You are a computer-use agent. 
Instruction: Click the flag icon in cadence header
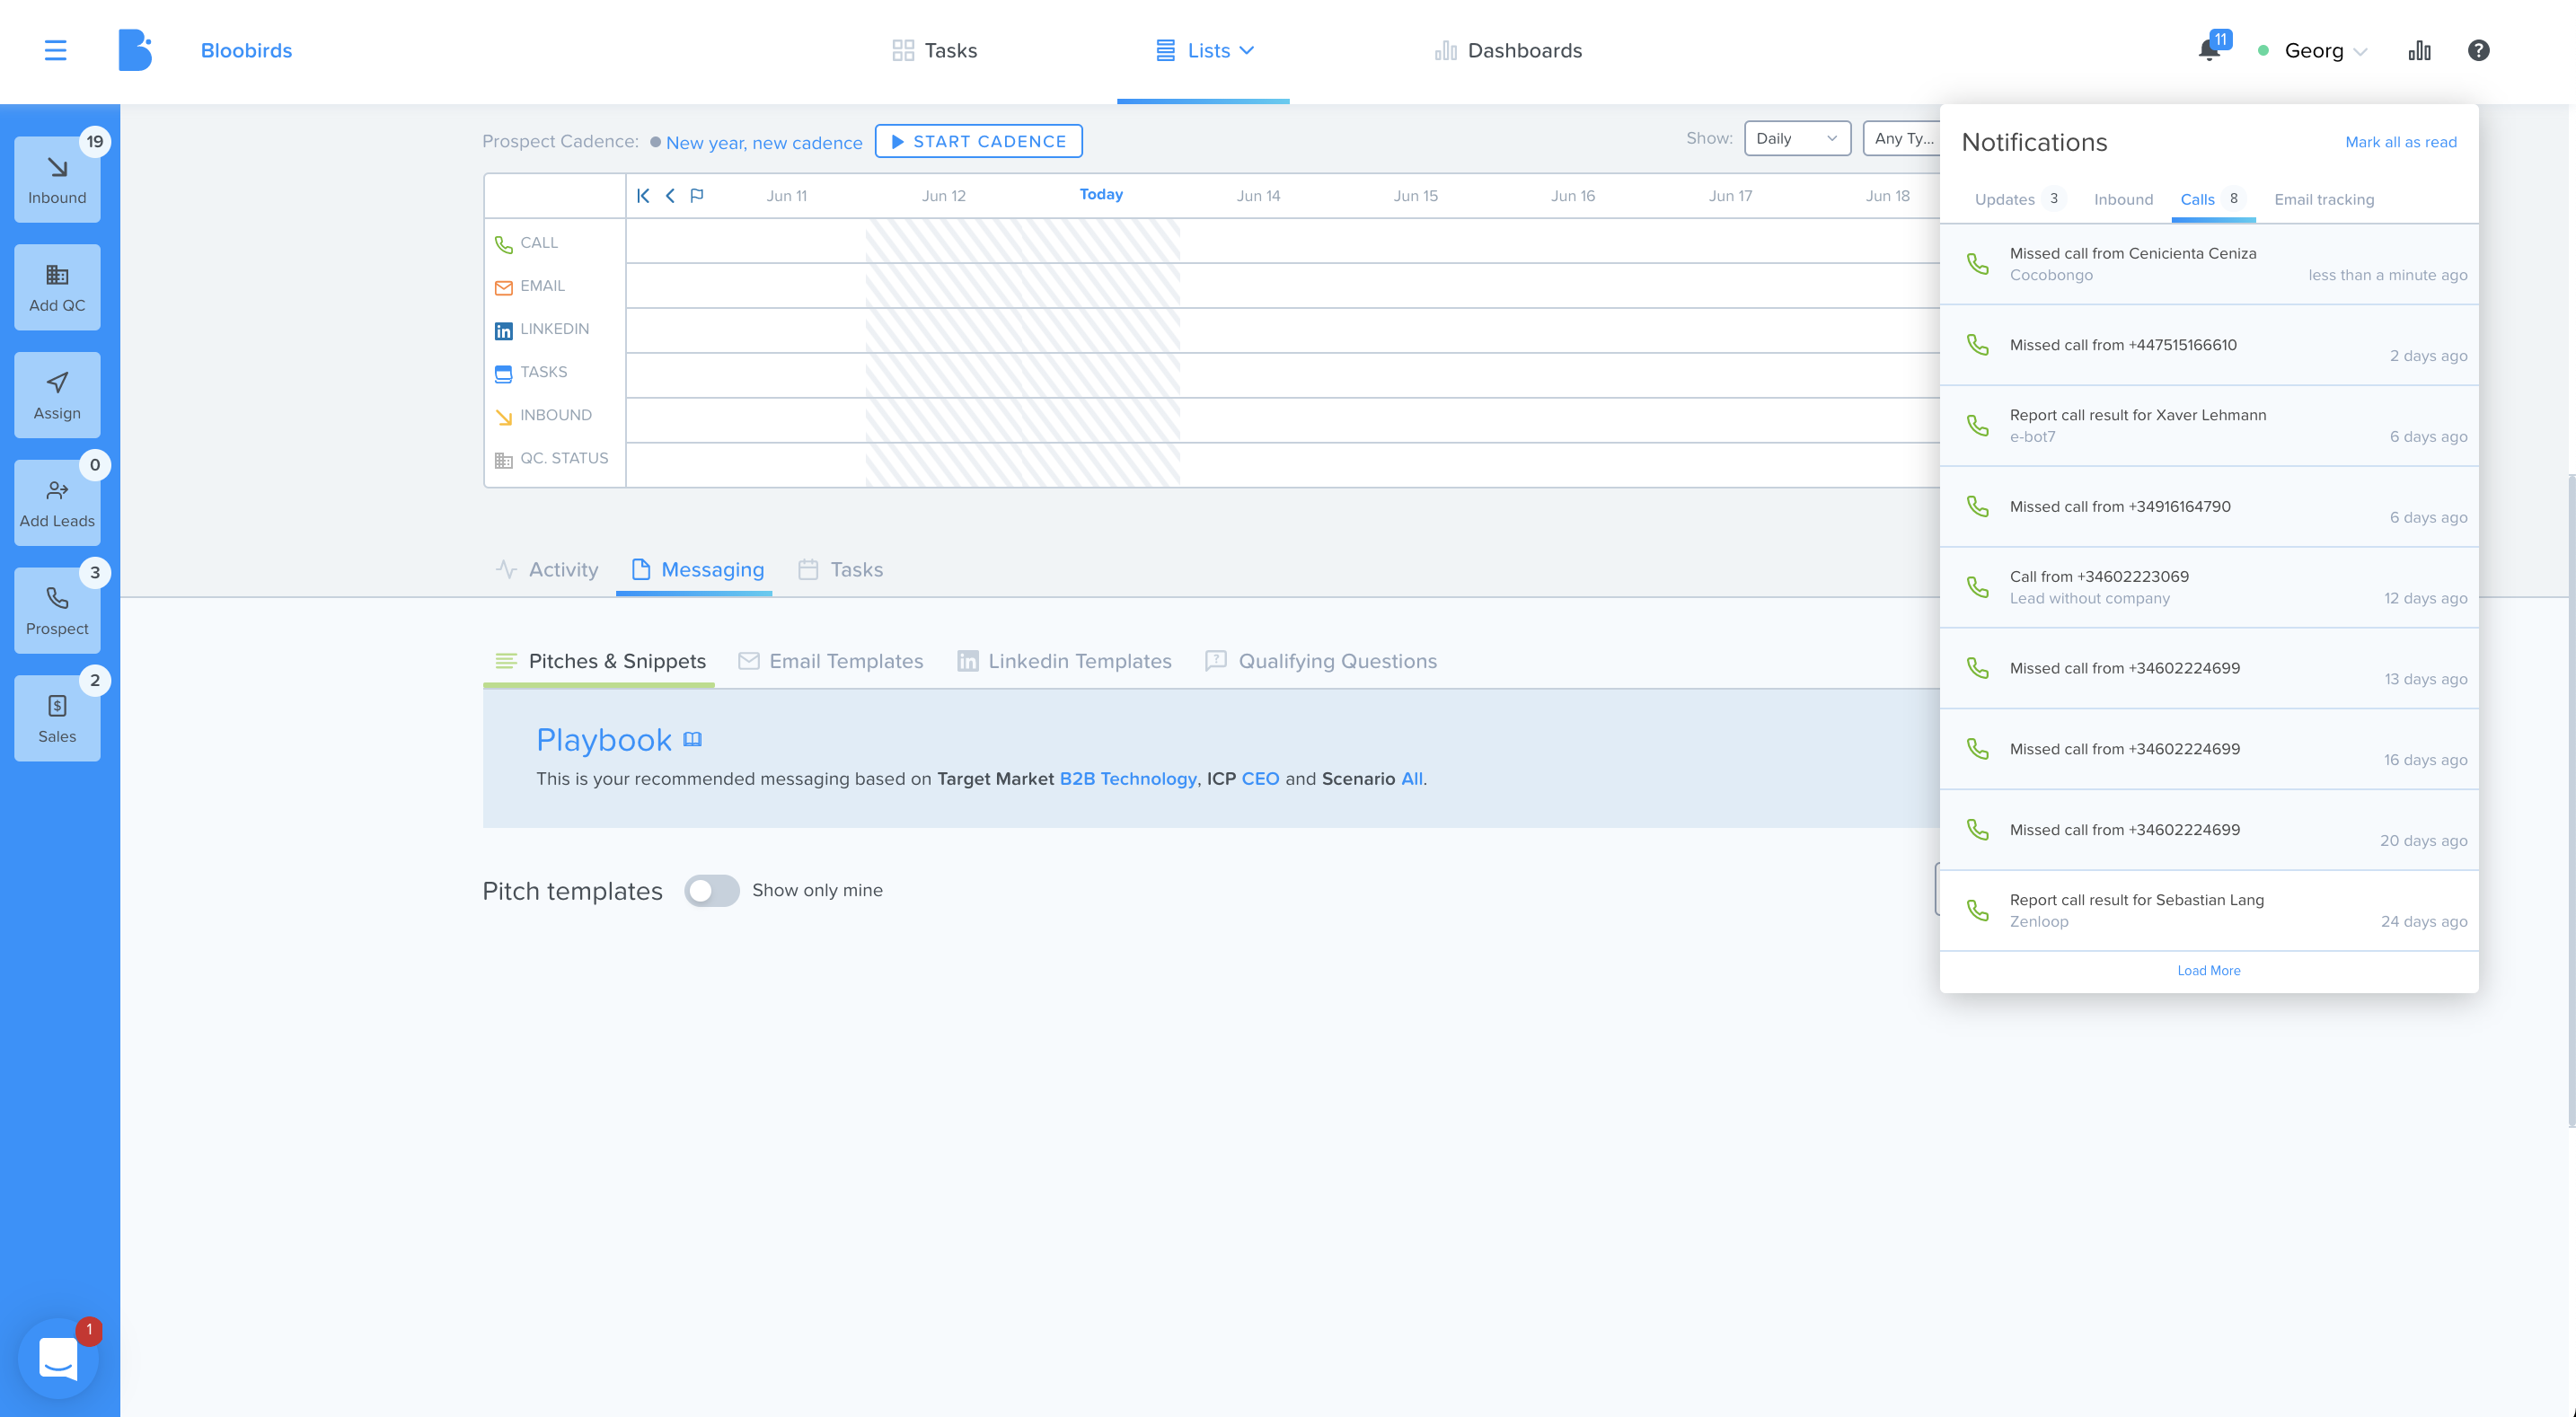pos(697,196)
